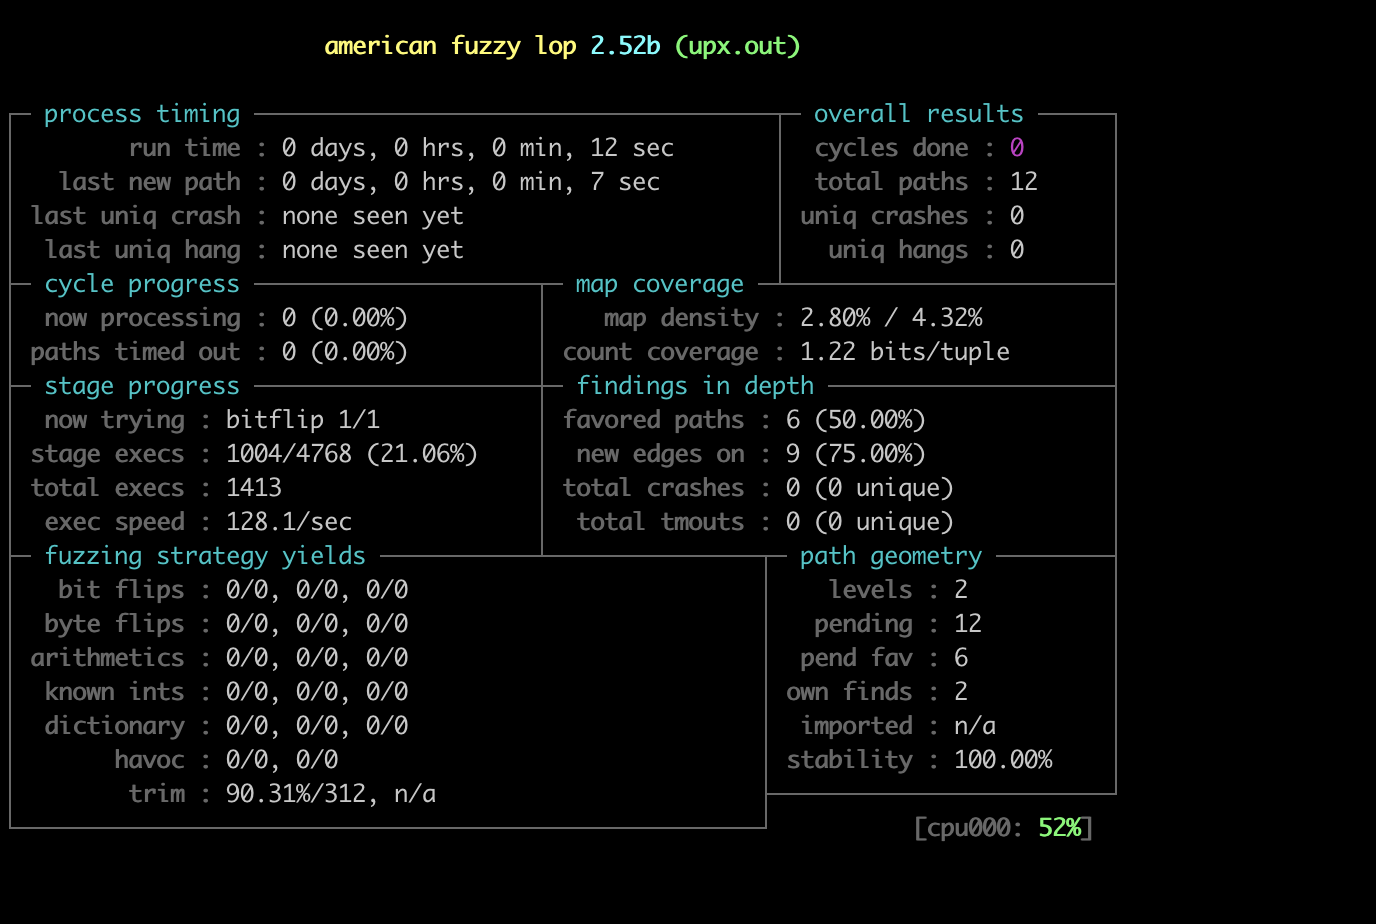1376x924 pixels.
Task: Select the stability value "100.00%"
Action: (1003, 760)
